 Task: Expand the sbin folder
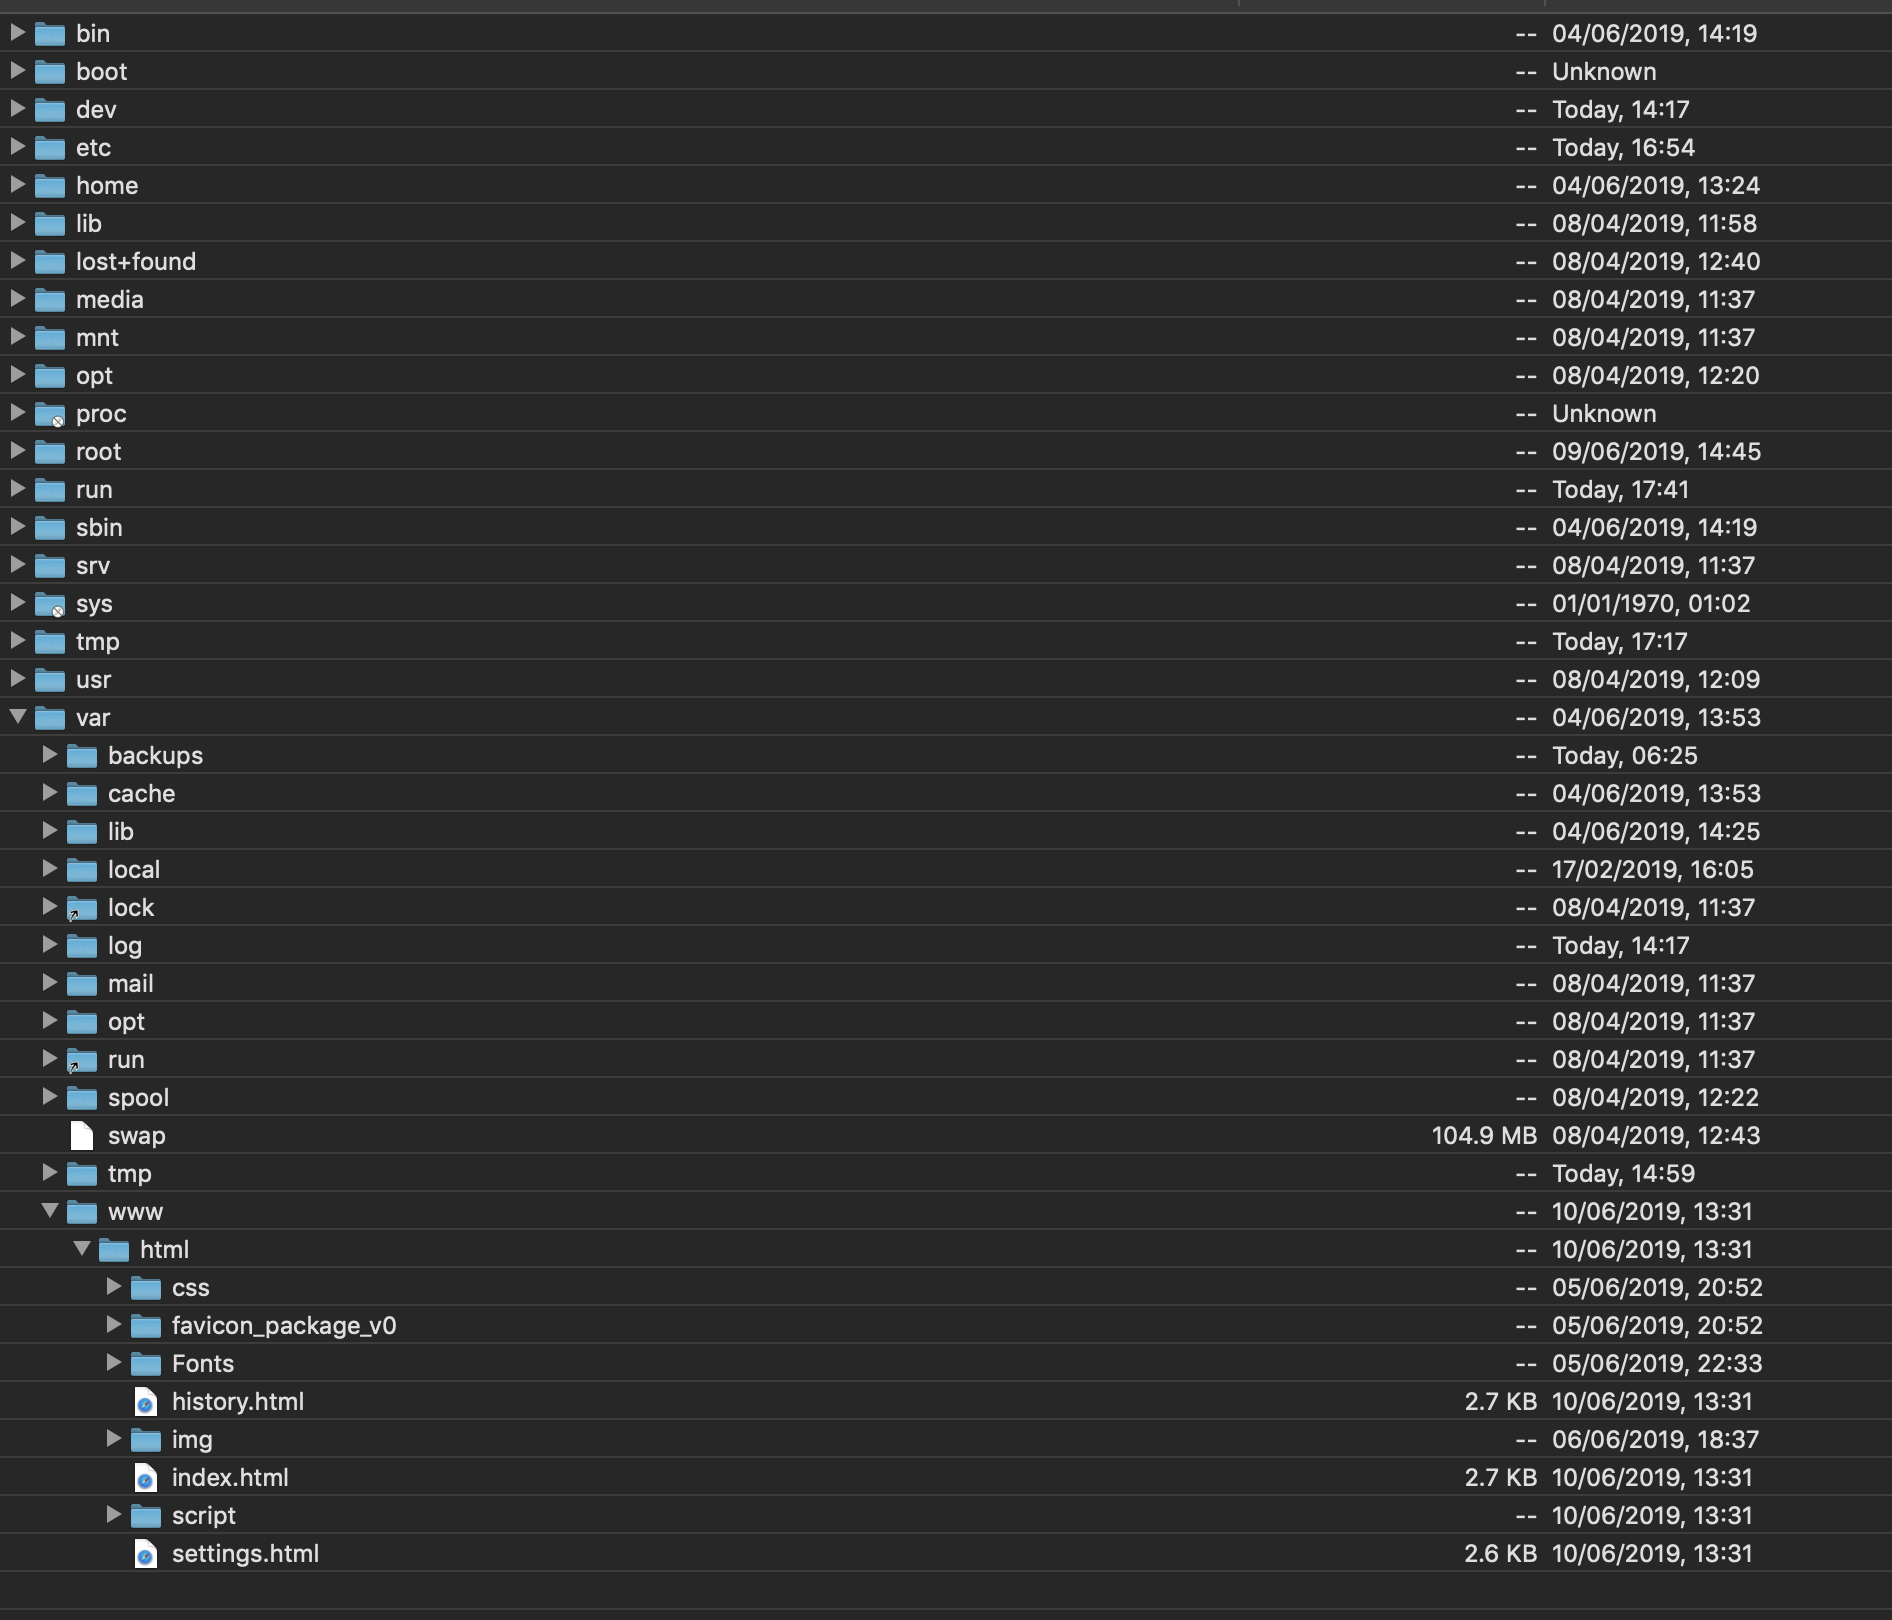coord(17,526)
